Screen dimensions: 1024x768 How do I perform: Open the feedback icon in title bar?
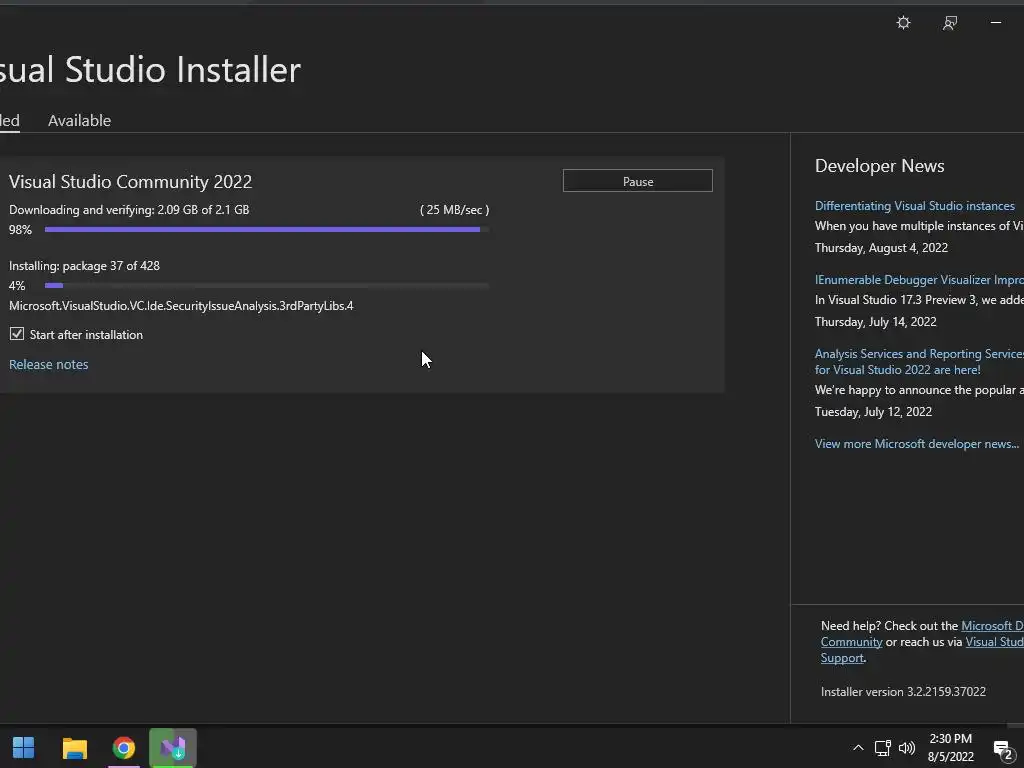pyautogui.click(x=950, y=23)
